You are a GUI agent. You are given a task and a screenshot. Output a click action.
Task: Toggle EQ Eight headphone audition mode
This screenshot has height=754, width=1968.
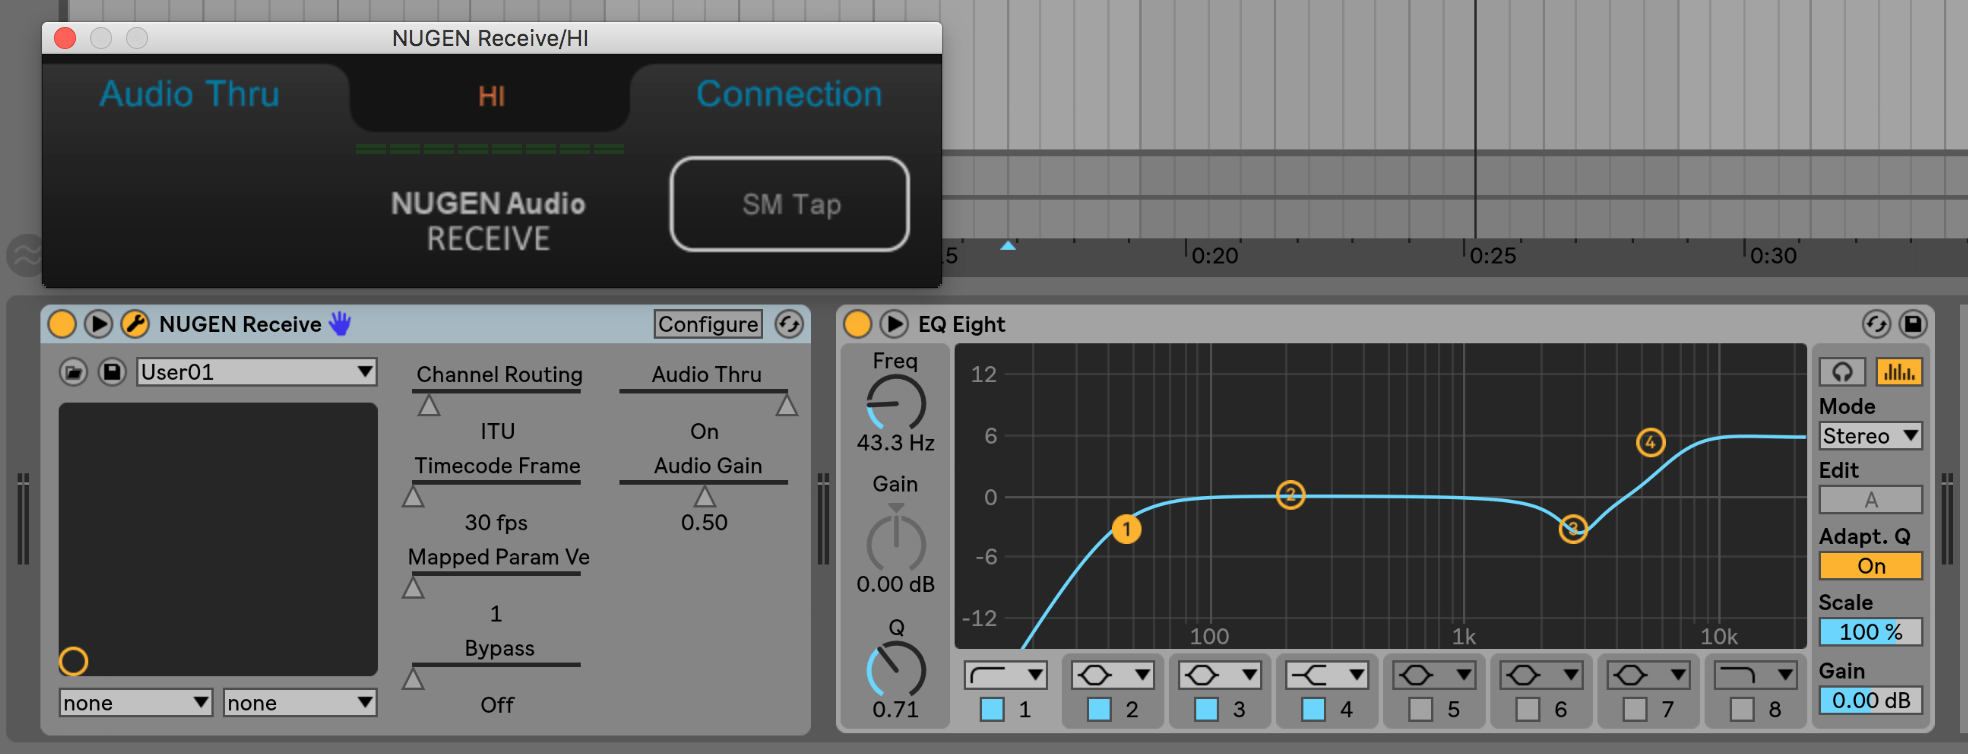tap(1842, 372)
